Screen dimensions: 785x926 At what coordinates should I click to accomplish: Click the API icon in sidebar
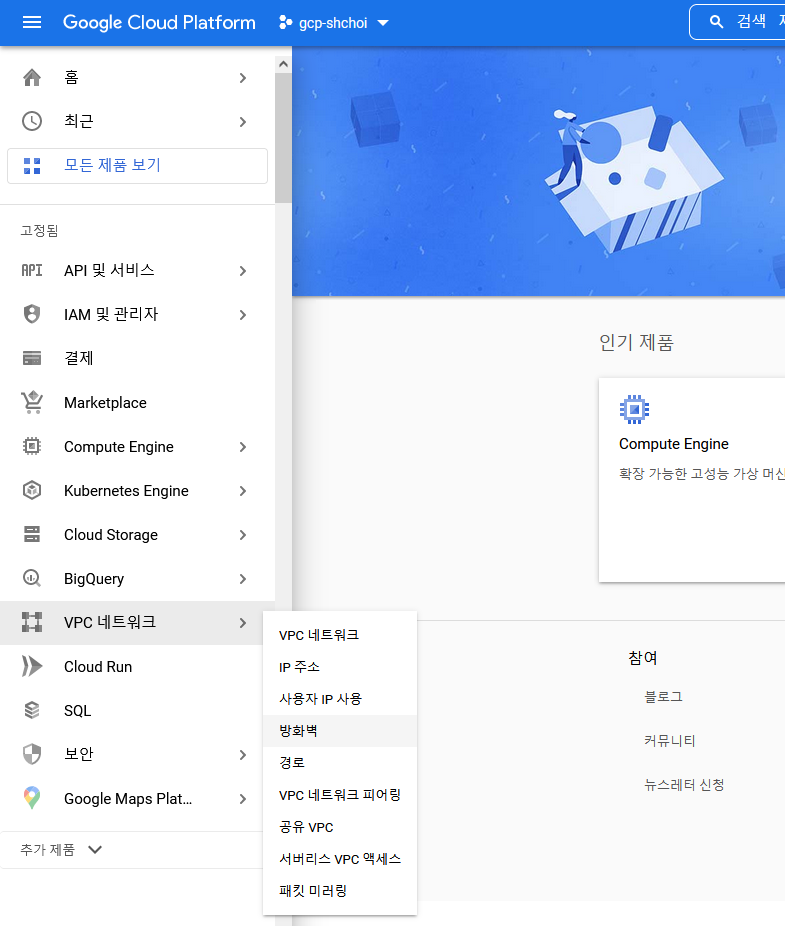(x=32, y=270)
